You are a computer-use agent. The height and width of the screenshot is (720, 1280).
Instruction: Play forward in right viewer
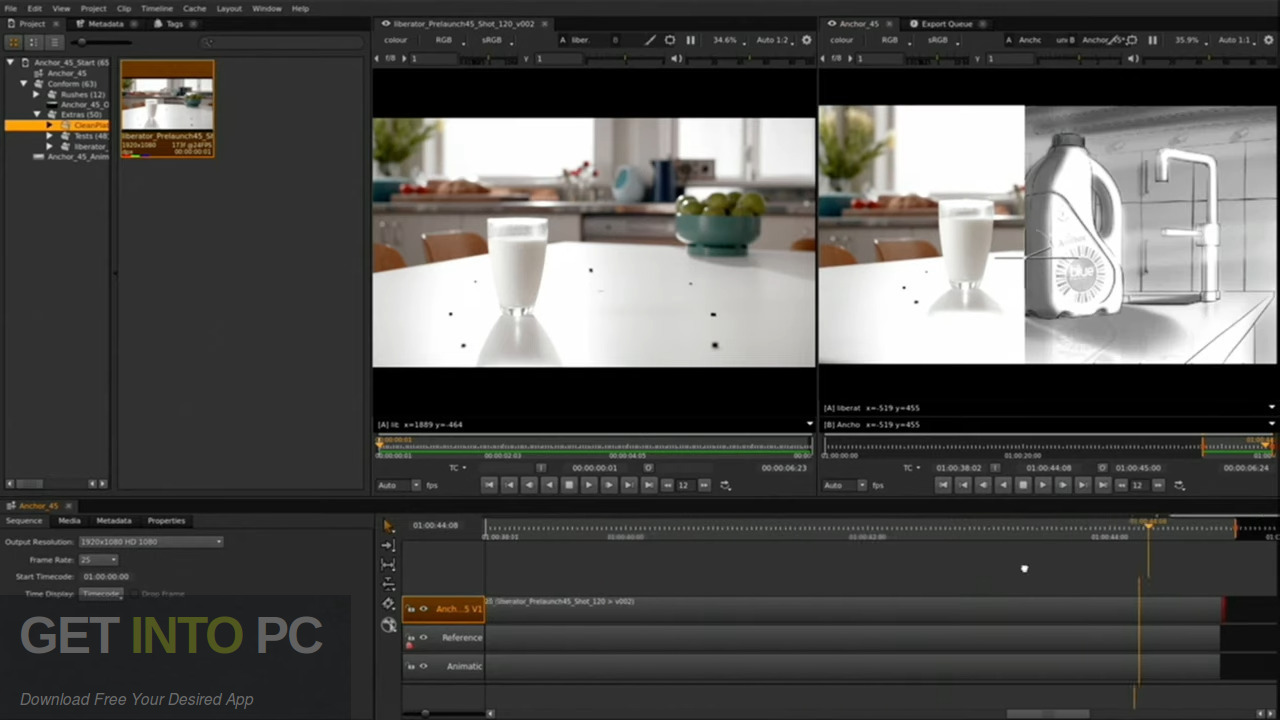pos(1043,485)
